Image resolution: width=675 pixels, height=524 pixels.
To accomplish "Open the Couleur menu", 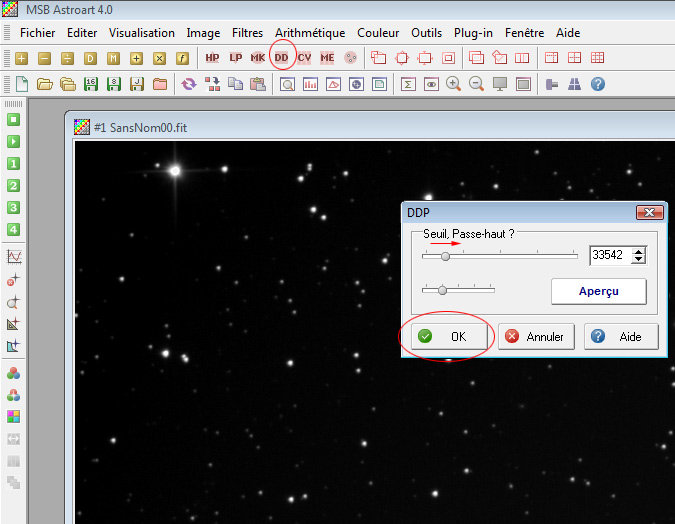I will (378, 33).
